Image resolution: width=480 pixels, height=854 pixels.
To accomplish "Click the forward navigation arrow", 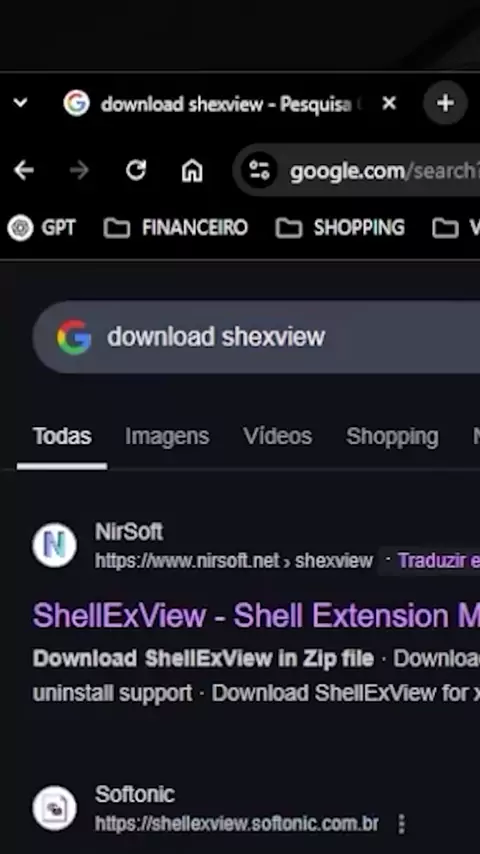I will (79, 171).
